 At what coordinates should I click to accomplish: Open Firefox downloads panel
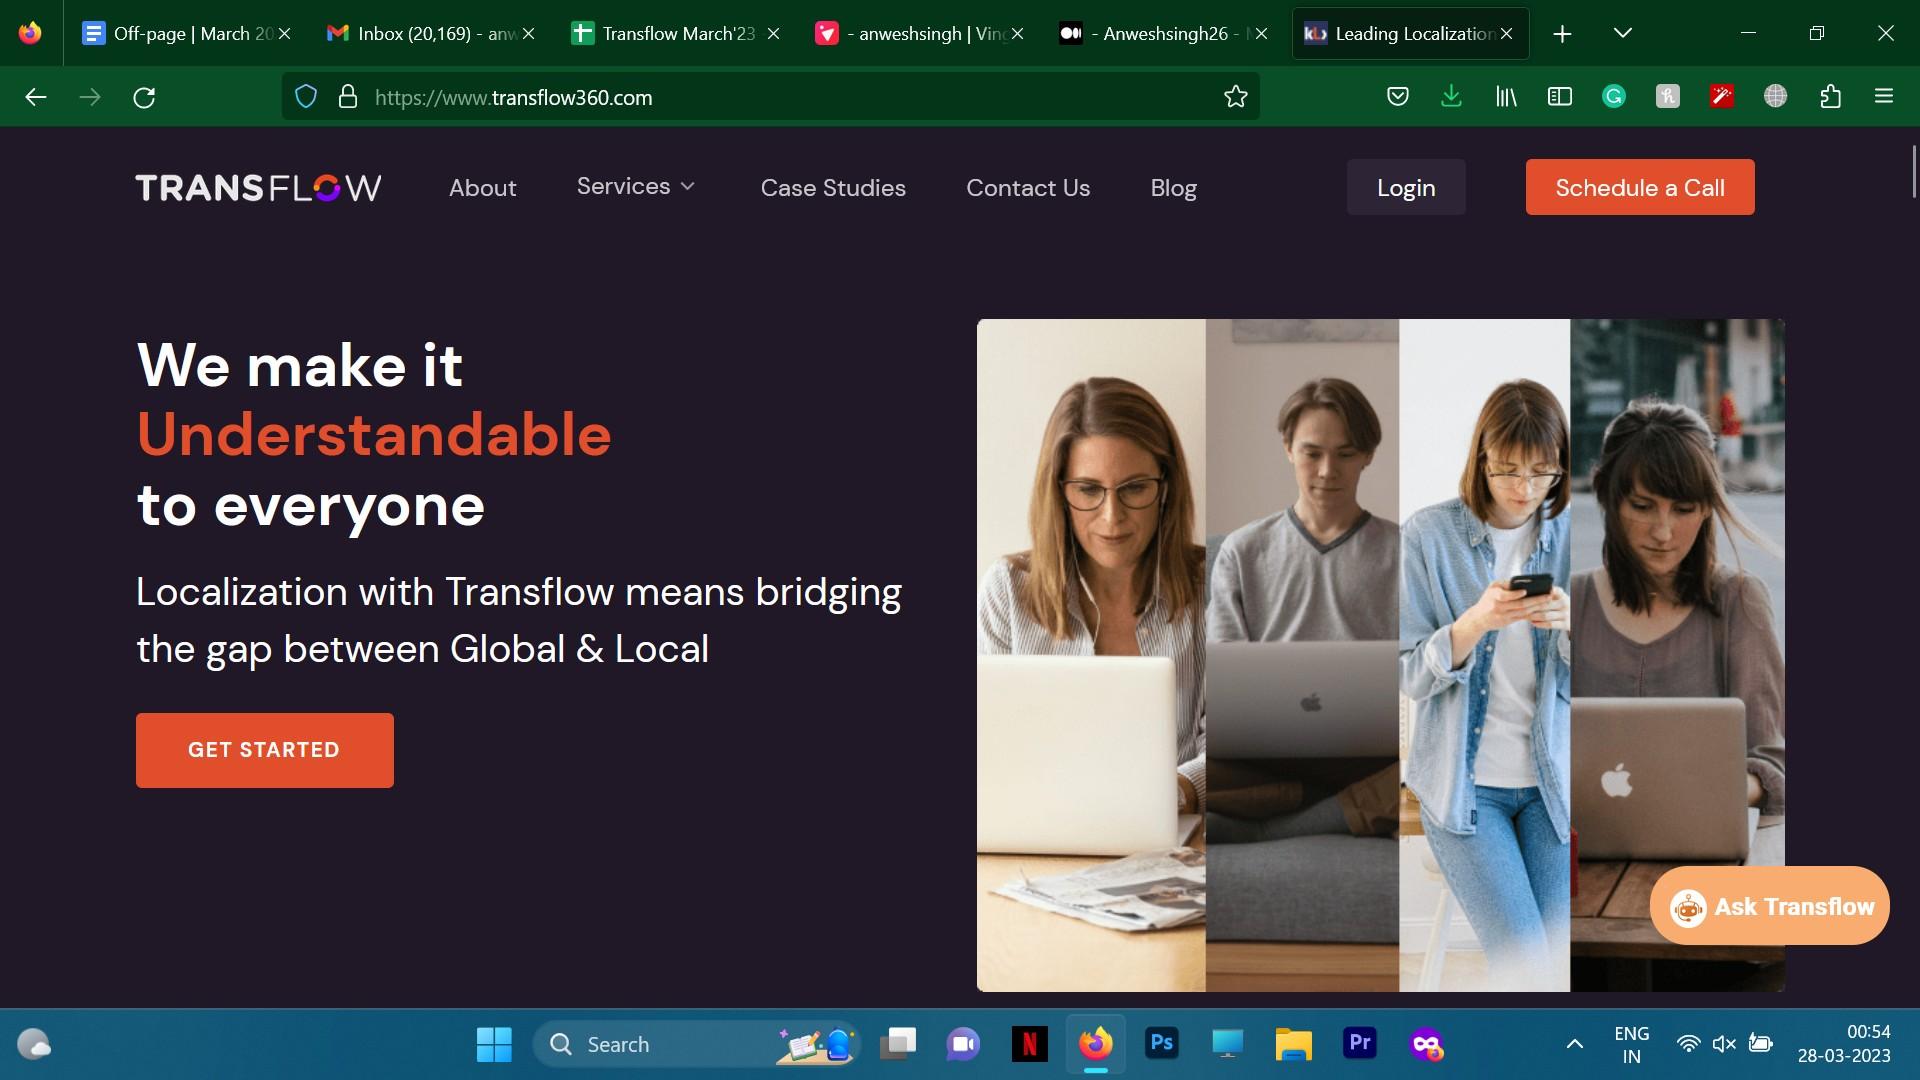1451,97
